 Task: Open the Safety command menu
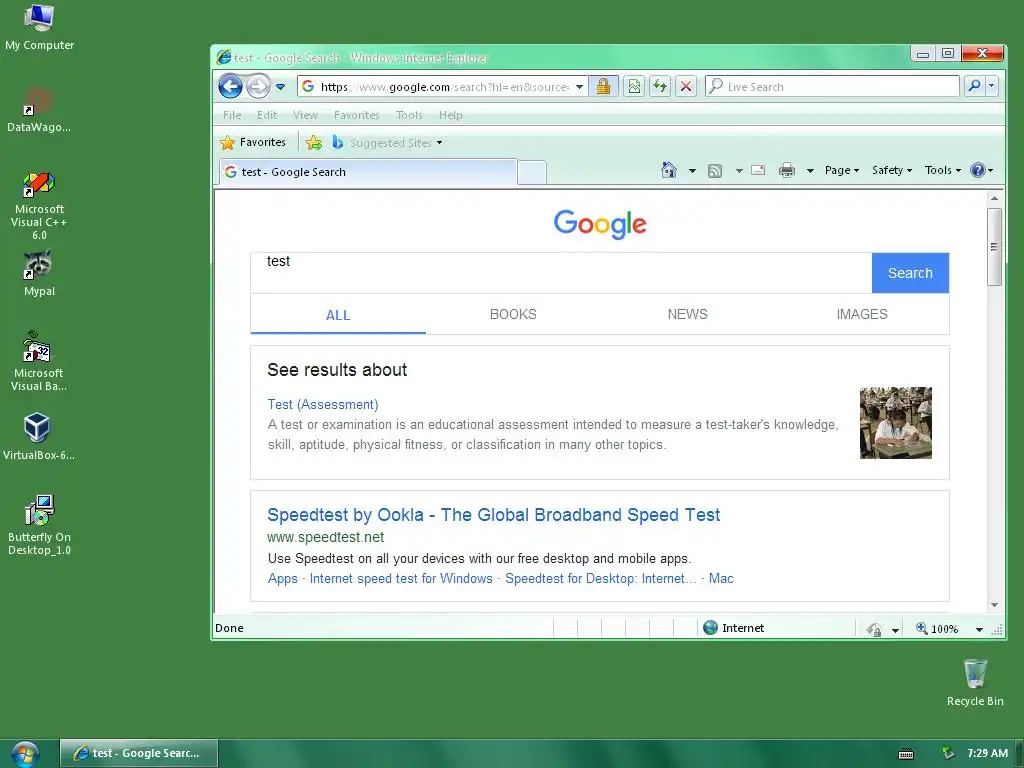[891, 170]
